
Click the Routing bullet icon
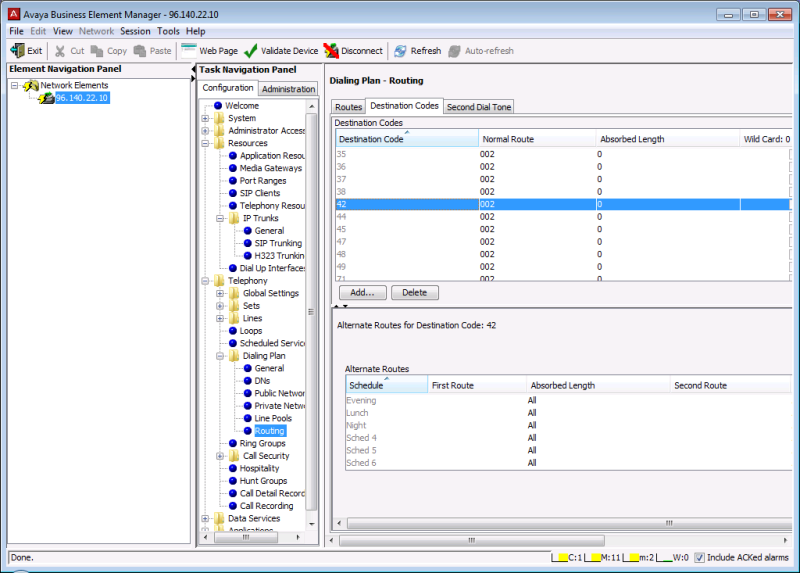coord(247,431)
